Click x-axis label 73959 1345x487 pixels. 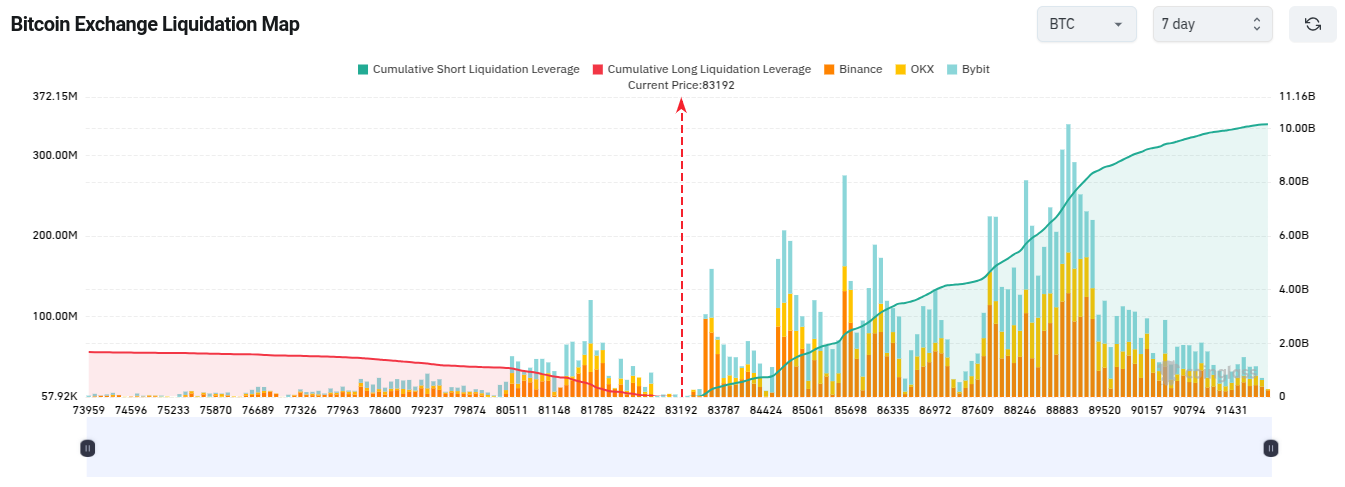click(89, 409)
